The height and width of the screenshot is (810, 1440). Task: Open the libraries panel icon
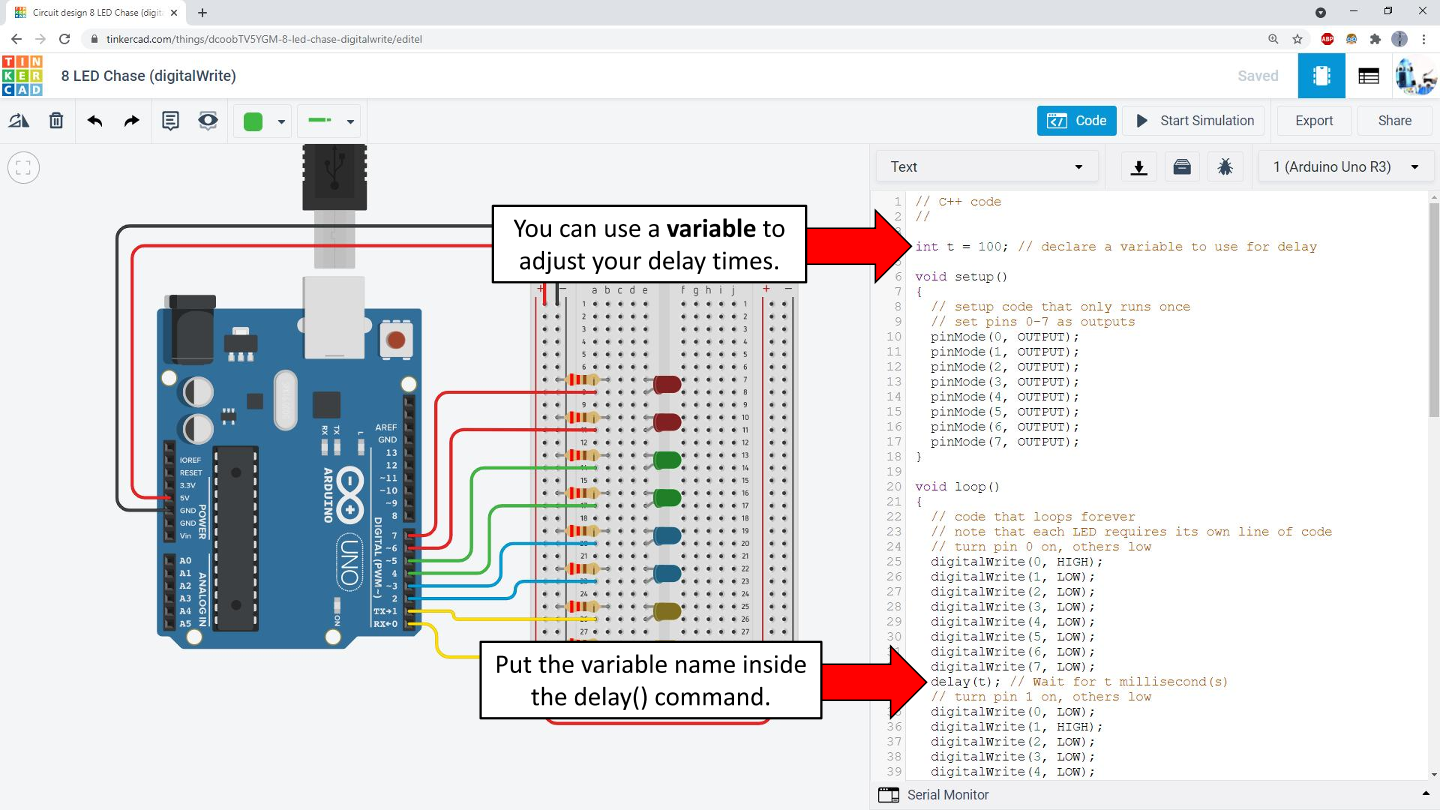click(x=1181, y=167)
